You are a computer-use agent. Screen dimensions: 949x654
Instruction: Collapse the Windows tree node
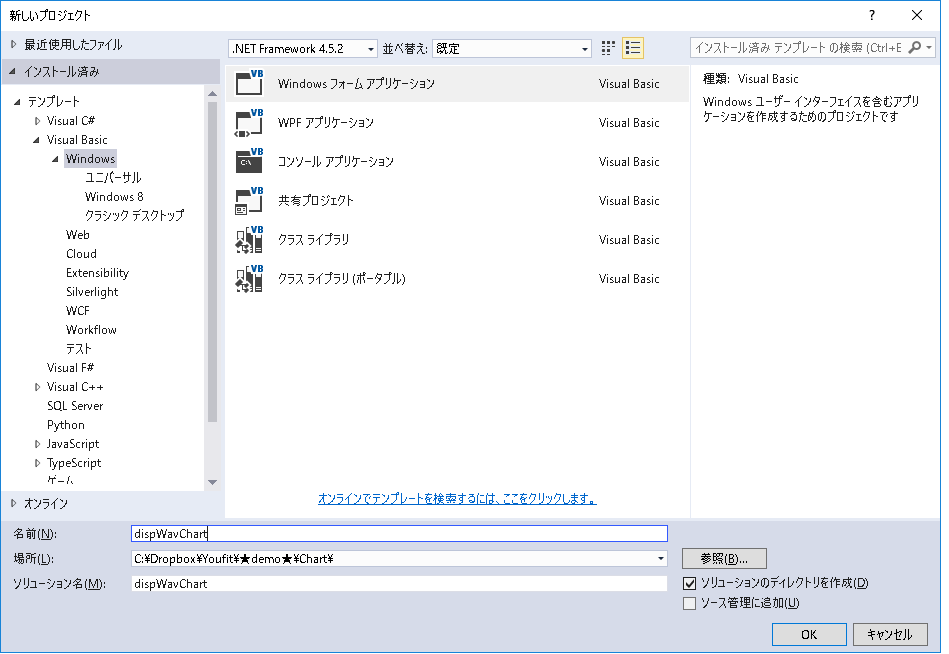[x=56, y=159]
